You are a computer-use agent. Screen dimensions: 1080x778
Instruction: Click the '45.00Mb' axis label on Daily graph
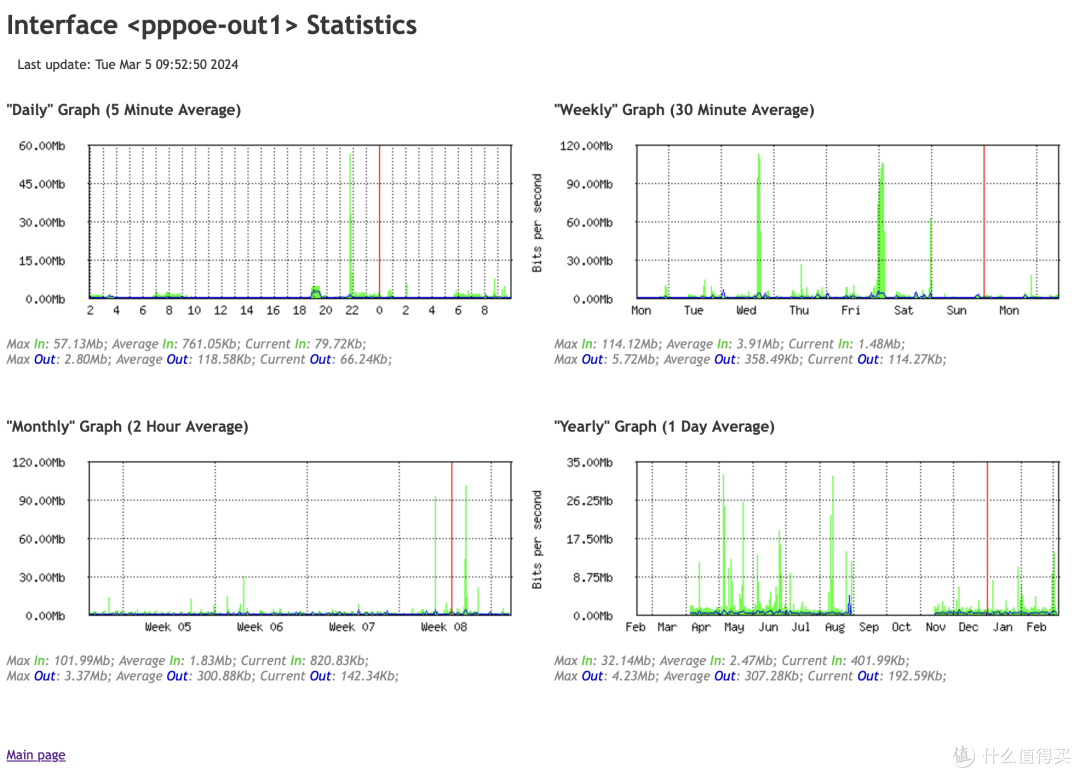tap(42, 185)
